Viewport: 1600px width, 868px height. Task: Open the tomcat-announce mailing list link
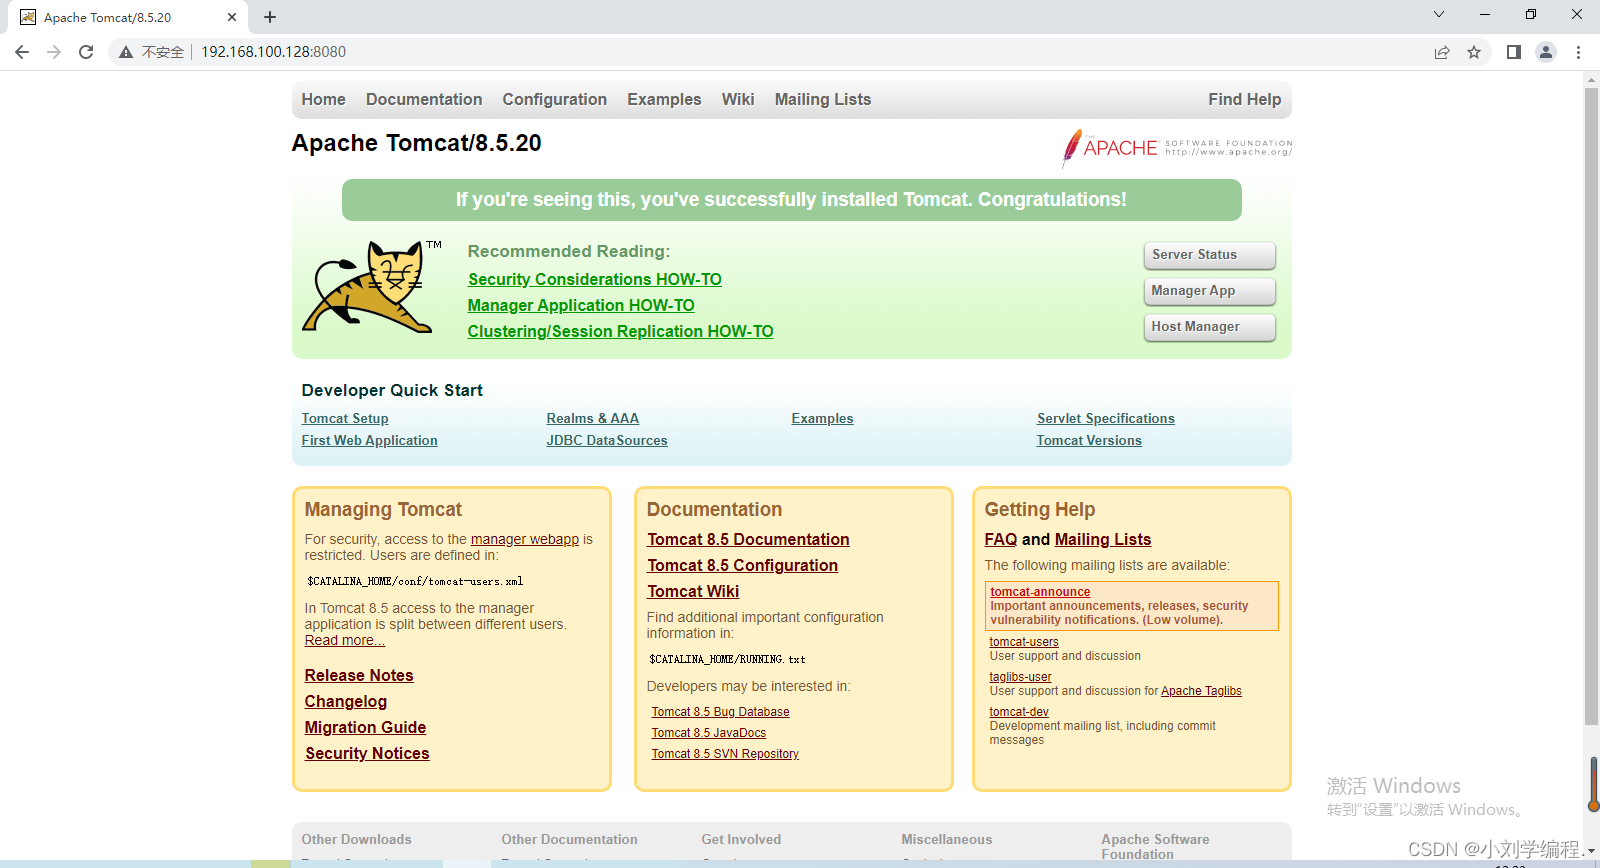click(x=1040, y=592)
